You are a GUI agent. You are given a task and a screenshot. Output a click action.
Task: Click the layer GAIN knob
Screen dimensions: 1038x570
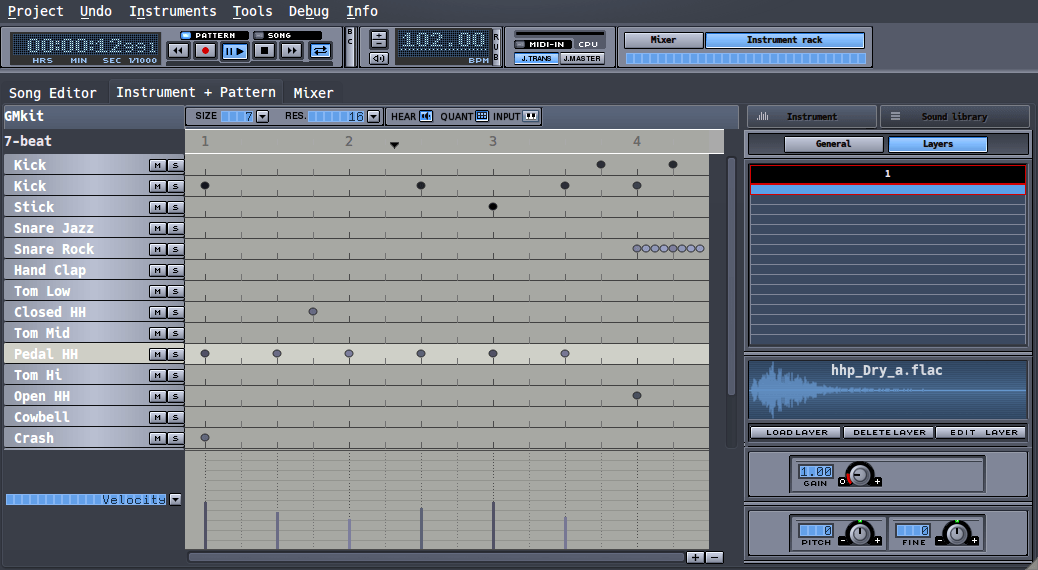pos(859,475)
